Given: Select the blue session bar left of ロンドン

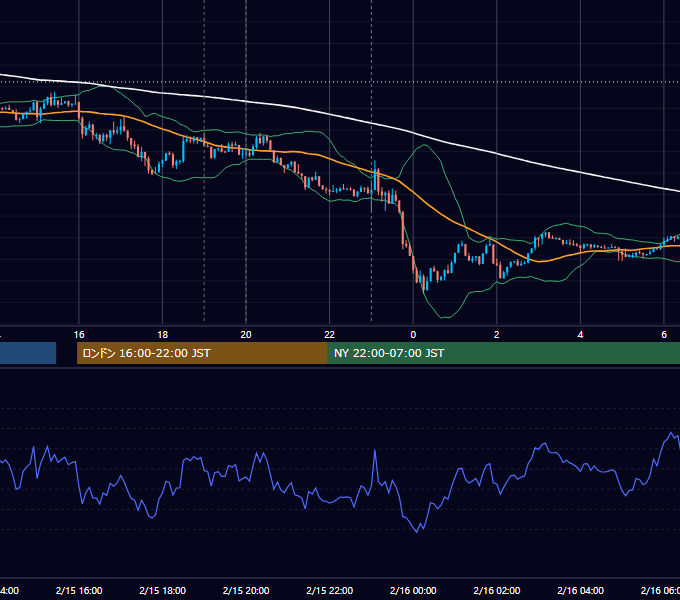Looking at the screenshot, I should click(x=28, y=353).
